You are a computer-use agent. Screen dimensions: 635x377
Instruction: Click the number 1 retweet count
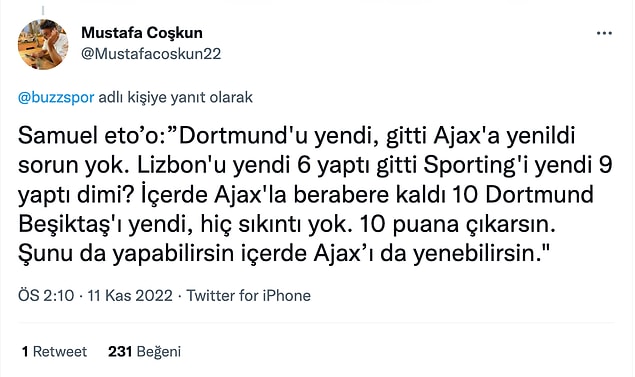point(25,351)
